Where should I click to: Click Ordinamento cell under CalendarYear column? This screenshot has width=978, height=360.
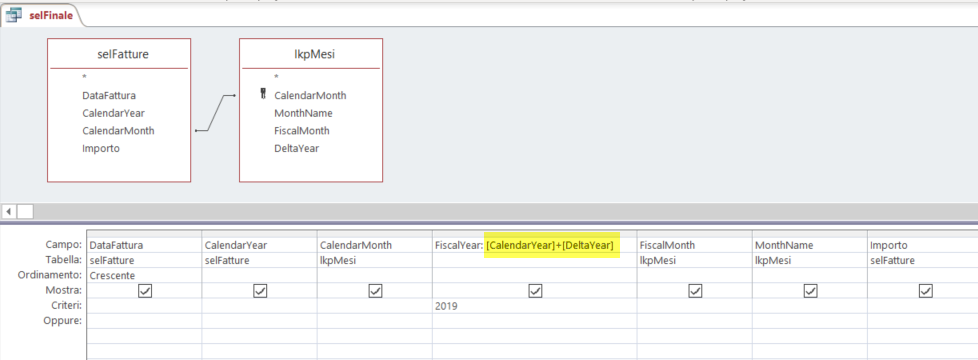259,275
